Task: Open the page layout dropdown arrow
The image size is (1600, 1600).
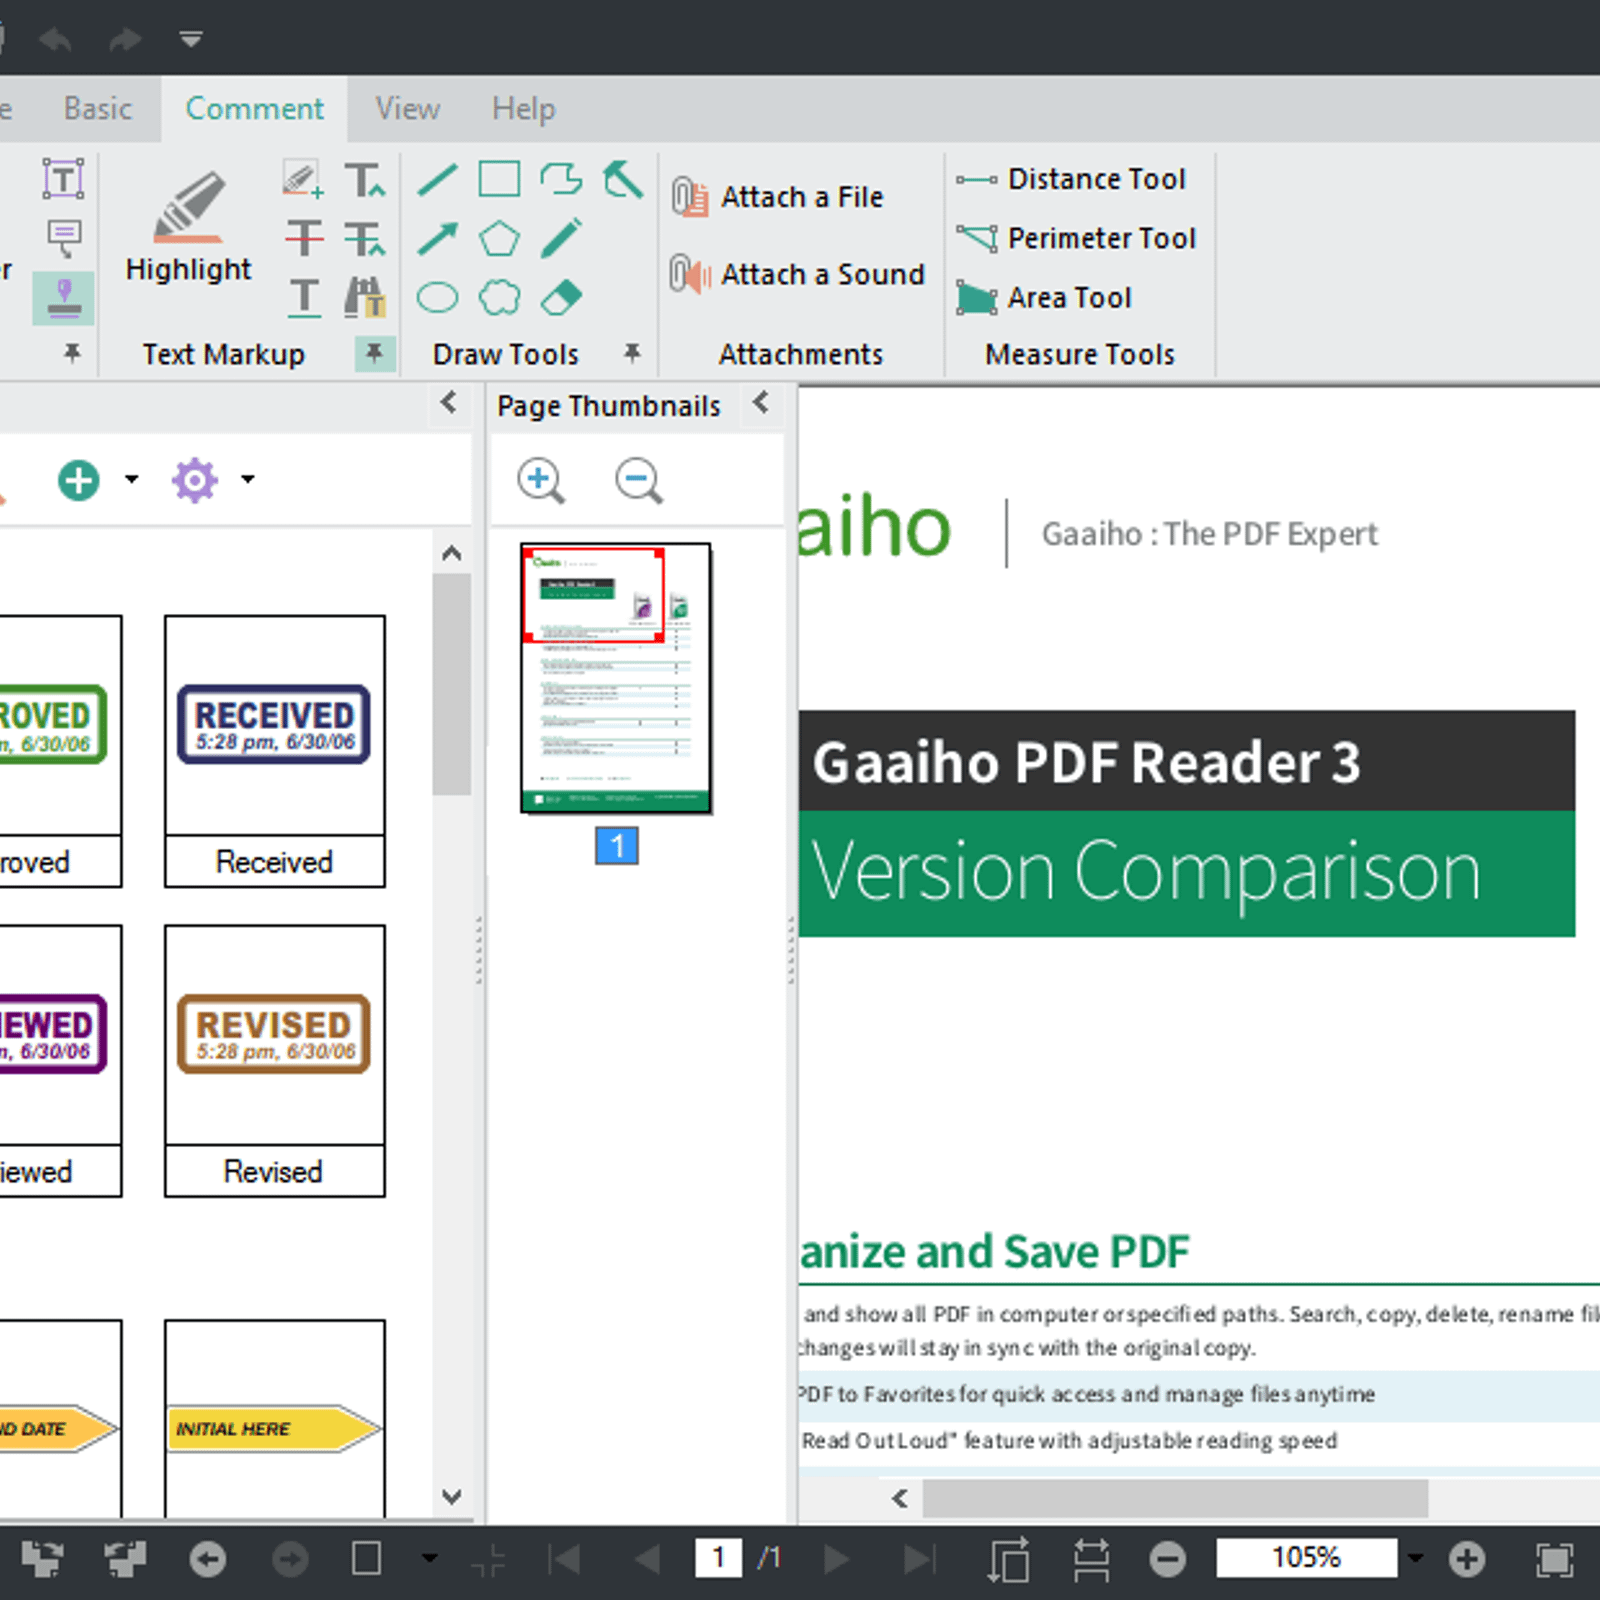Action: pos(430,1558)
